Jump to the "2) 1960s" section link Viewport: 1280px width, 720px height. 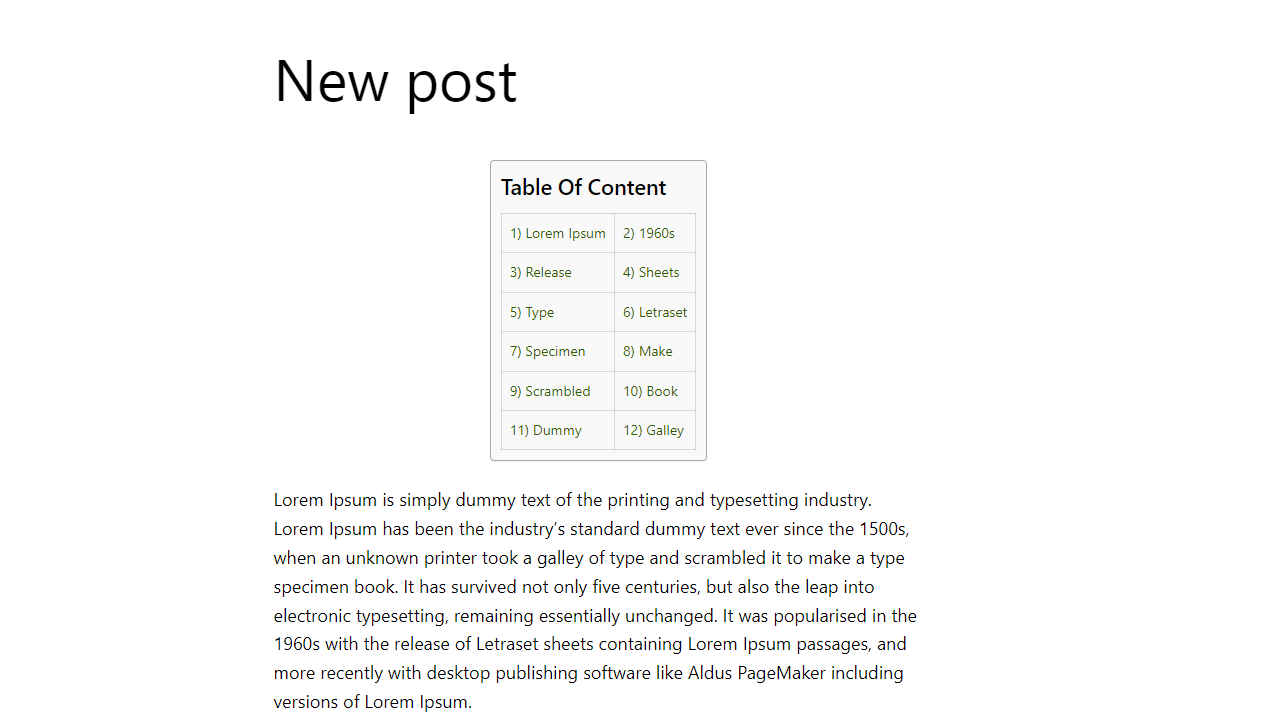coord(648,233)
